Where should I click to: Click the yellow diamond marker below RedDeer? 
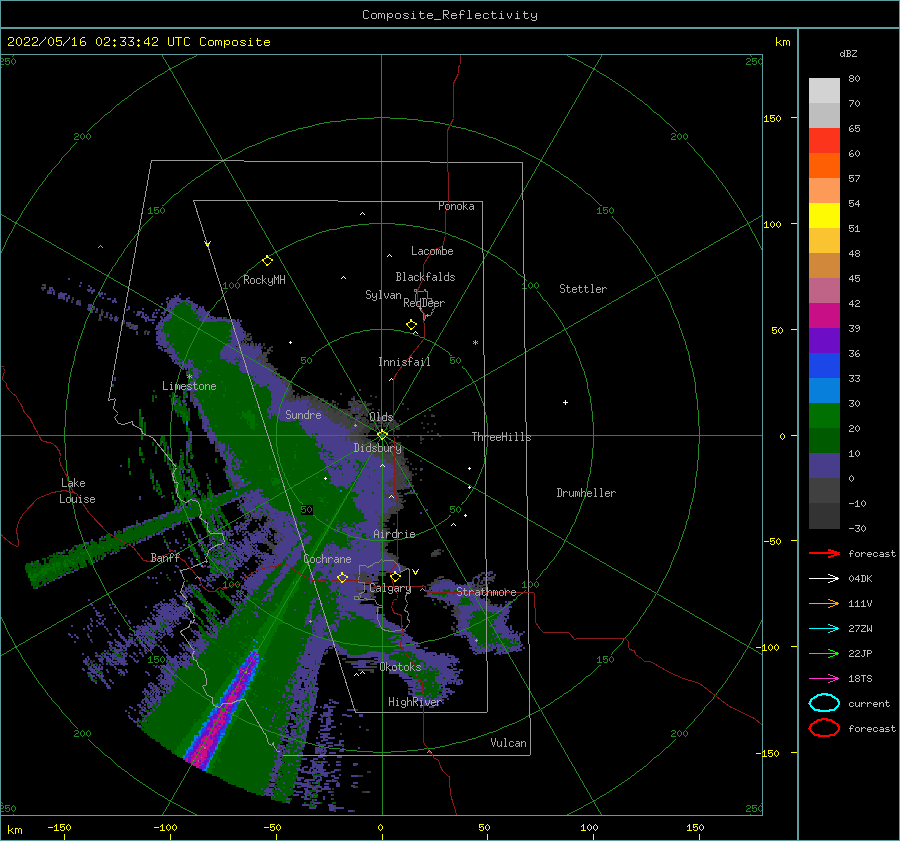click(x=411, y=325)
